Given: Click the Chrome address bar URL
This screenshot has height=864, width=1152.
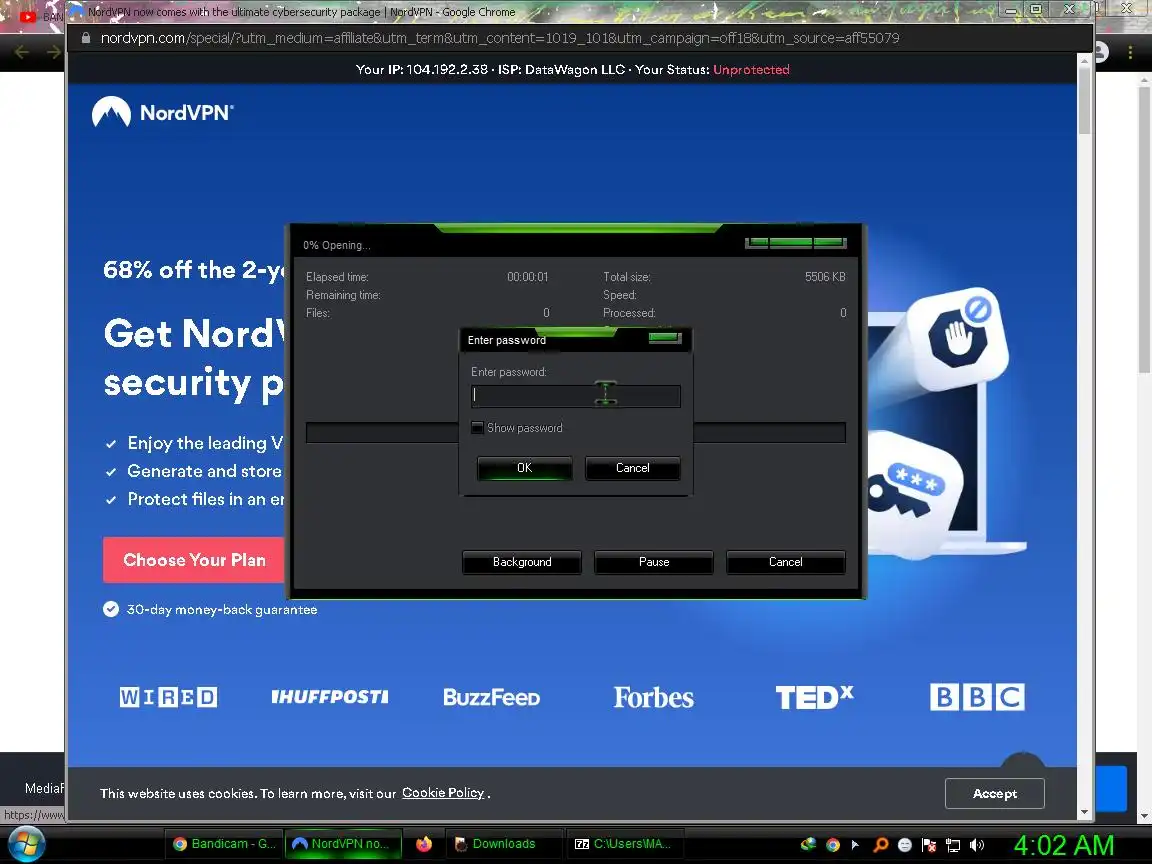Looking at the screenshot, I should click(x=500, y=38).
